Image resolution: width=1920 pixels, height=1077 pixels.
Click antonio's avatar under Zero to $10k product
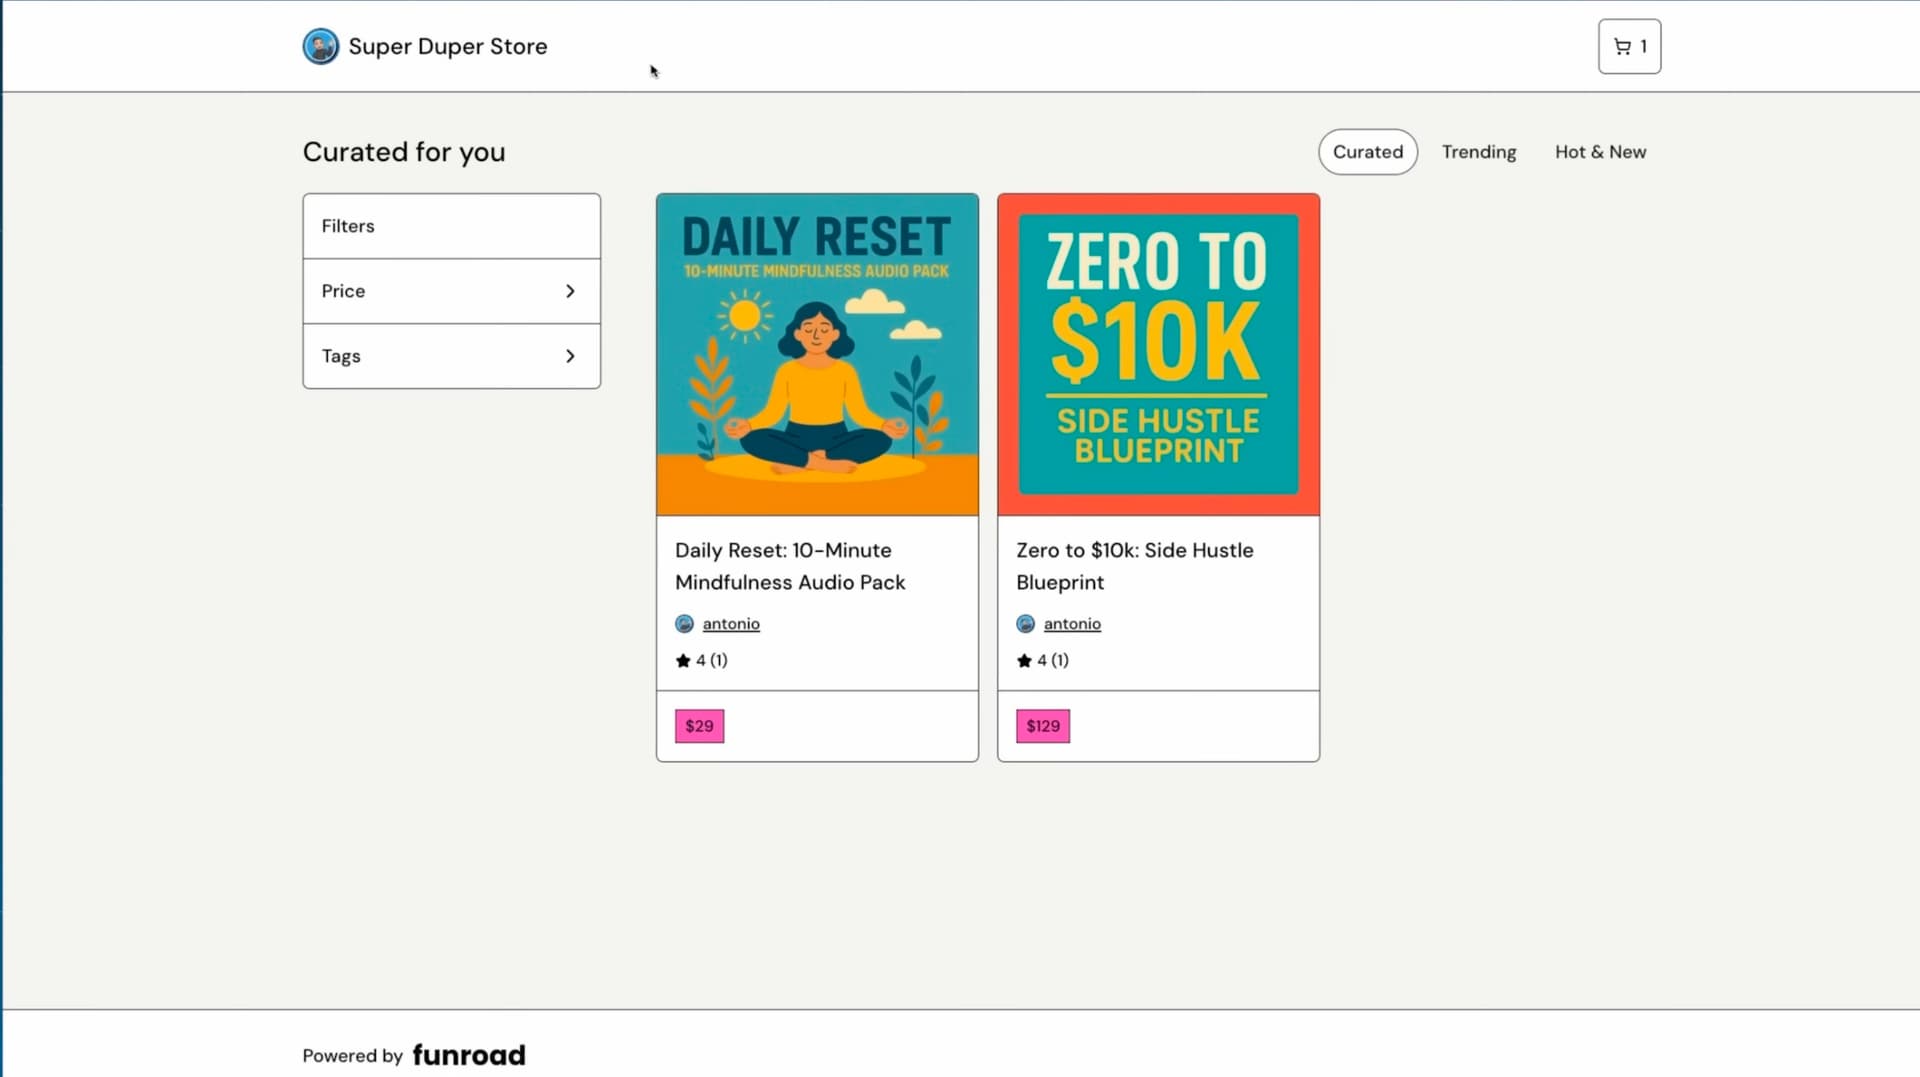point(1025,624)
